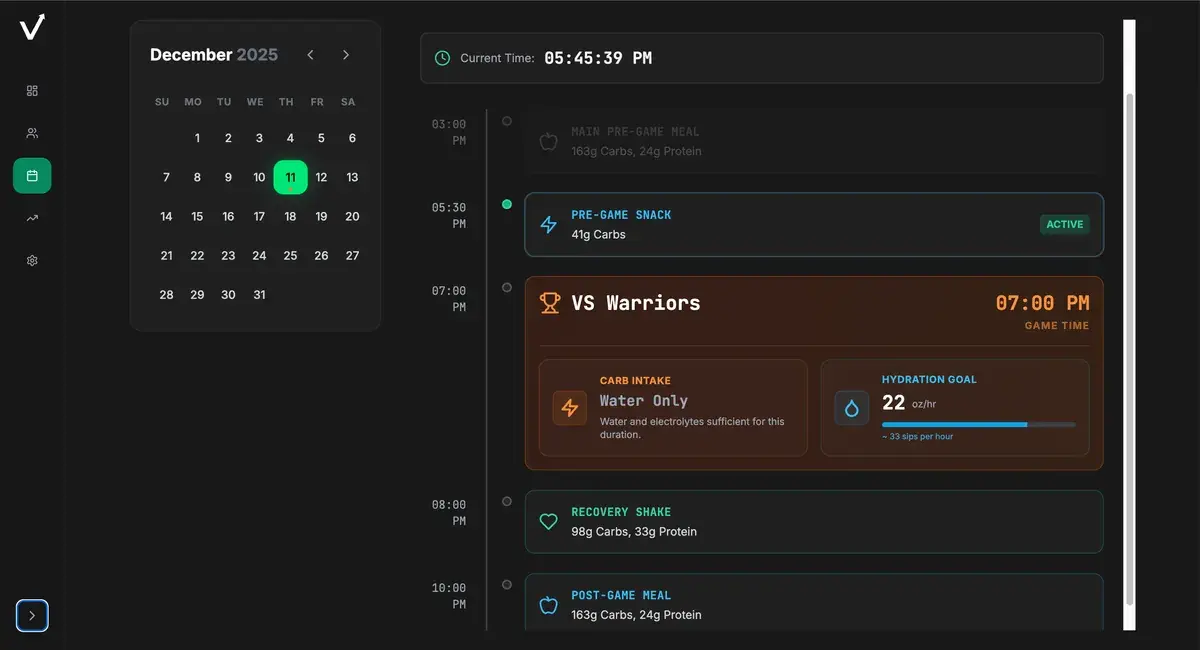Go to previous month using left arrow
This screenshot has height=650, width=1200.
click(310, 55)
